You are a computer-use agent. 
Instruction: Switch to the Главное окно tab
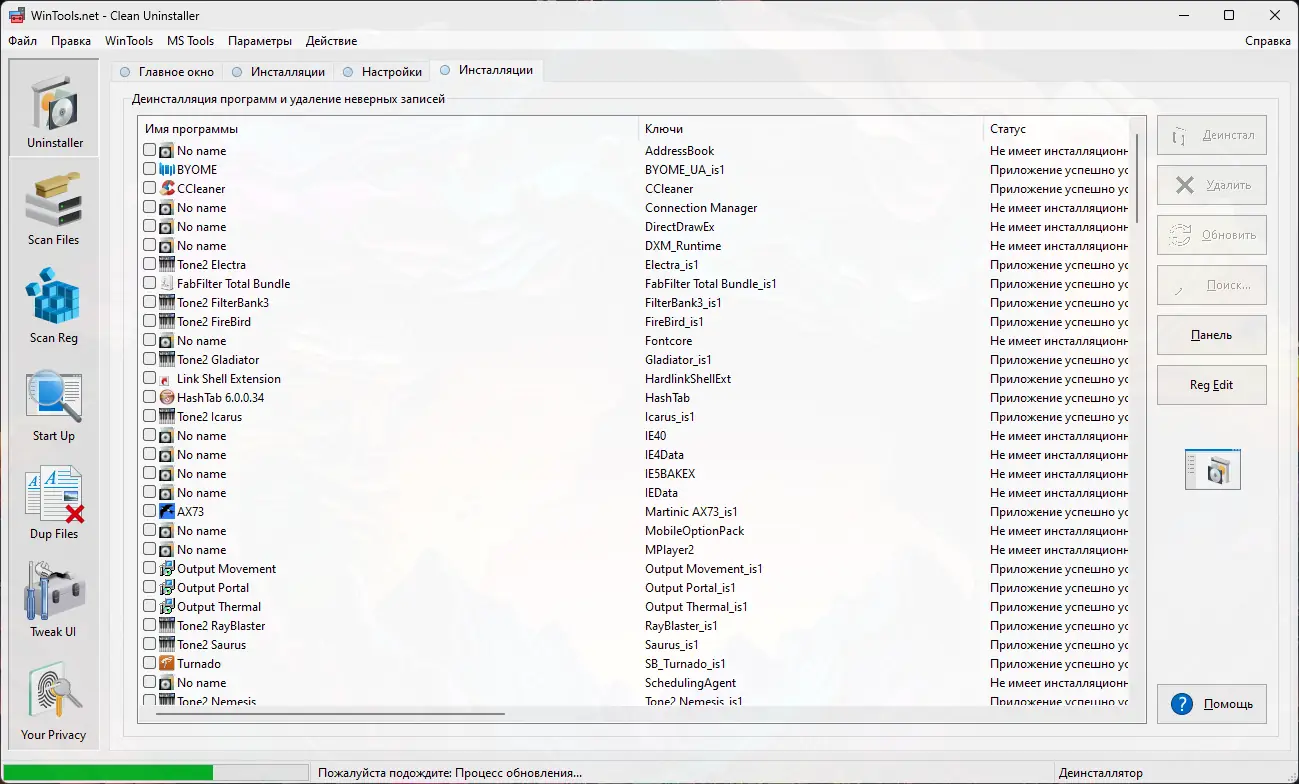pyautogui.click(x=166, y=72)
